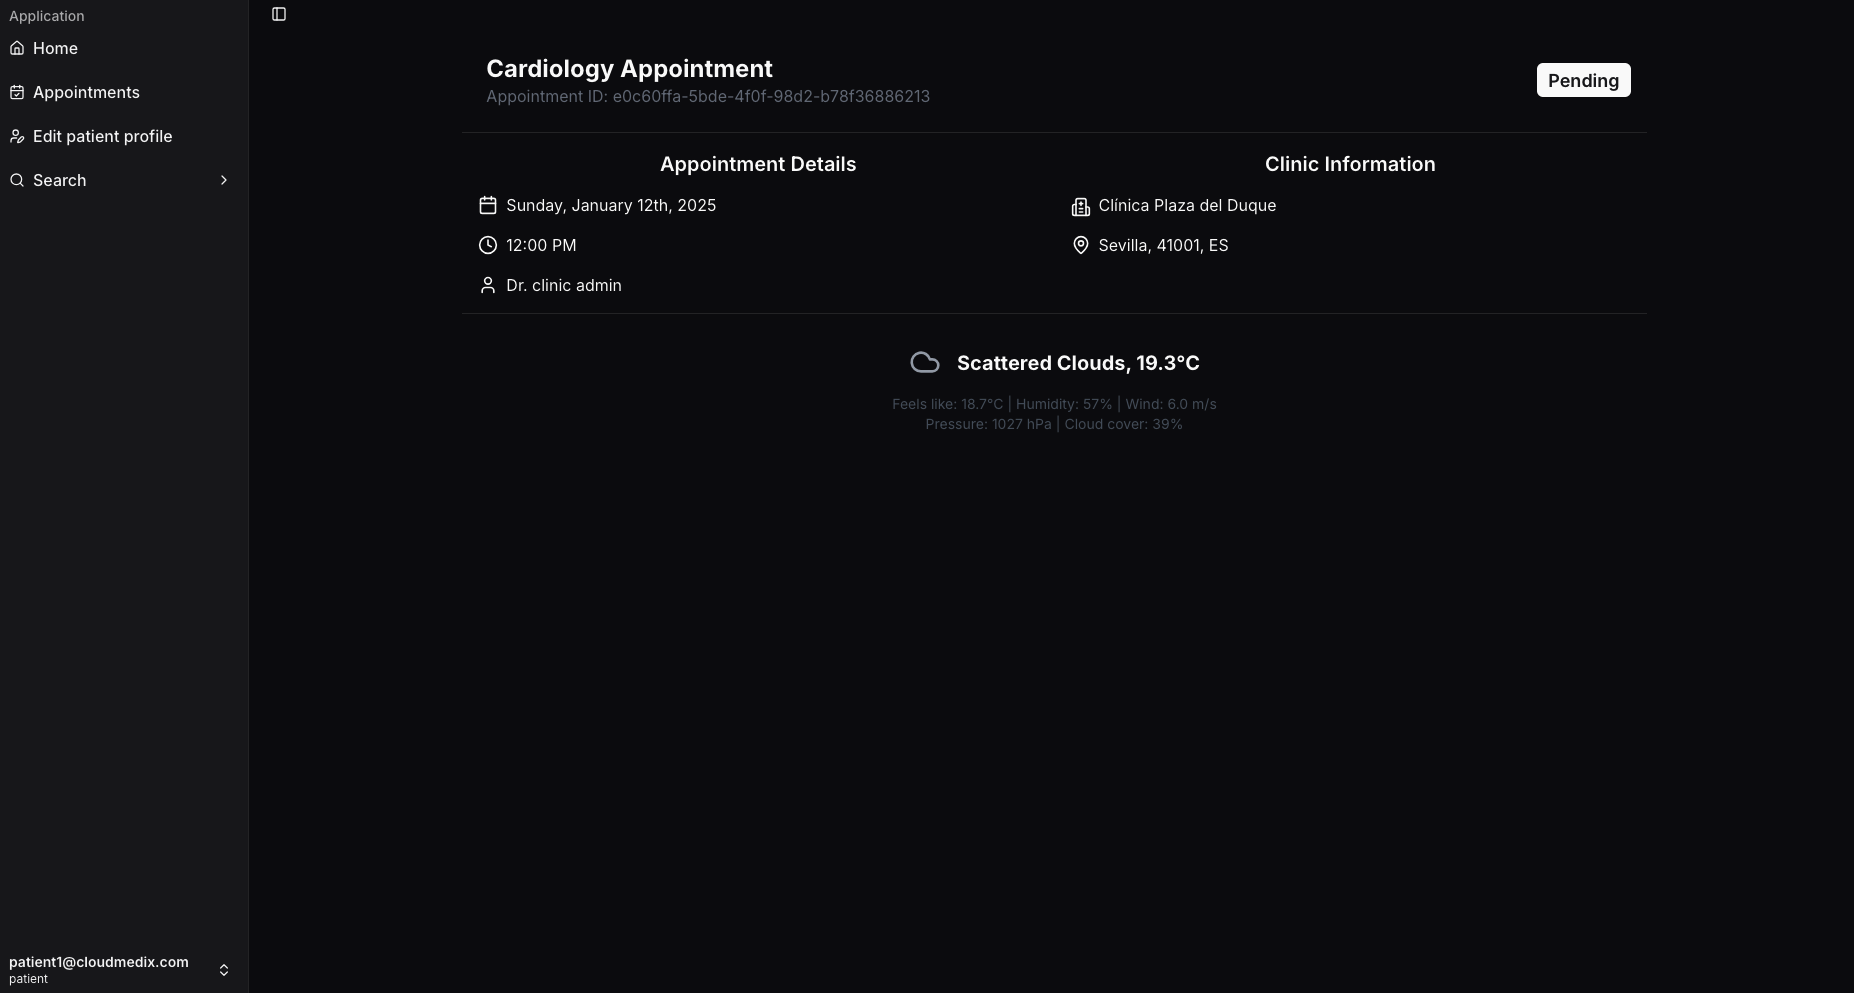Image resolution: width=1854 pixels, height=993 pixels.
Task: Expand the Search submenu chevron
Action: click(224, 180)
